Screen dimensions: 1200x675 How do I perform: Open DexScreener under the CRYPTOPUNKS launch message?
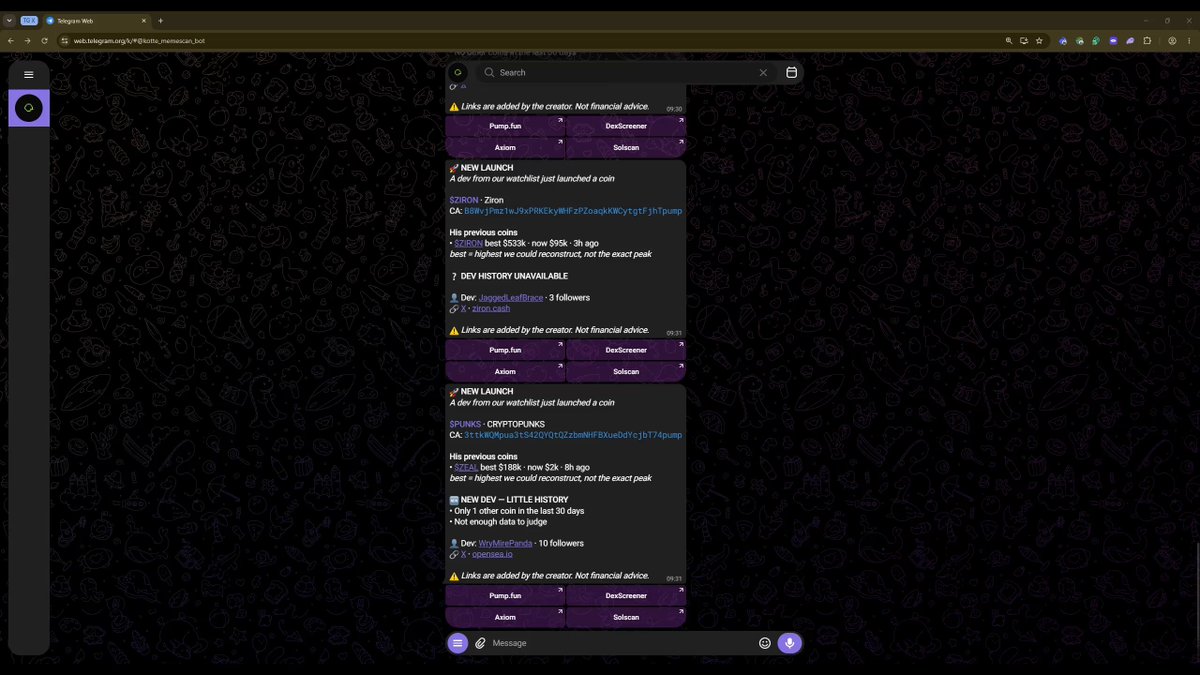pos(626,596)
